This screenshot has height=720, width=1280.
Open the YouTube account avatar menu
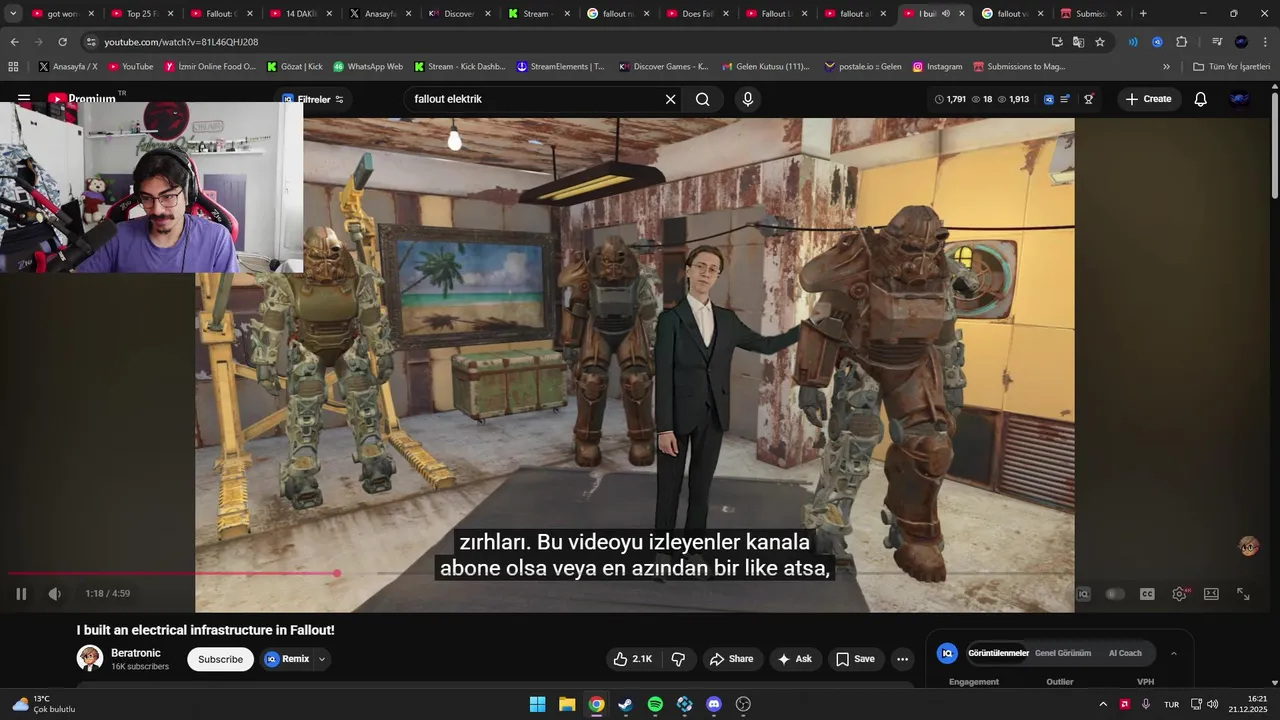point(1240,99)
